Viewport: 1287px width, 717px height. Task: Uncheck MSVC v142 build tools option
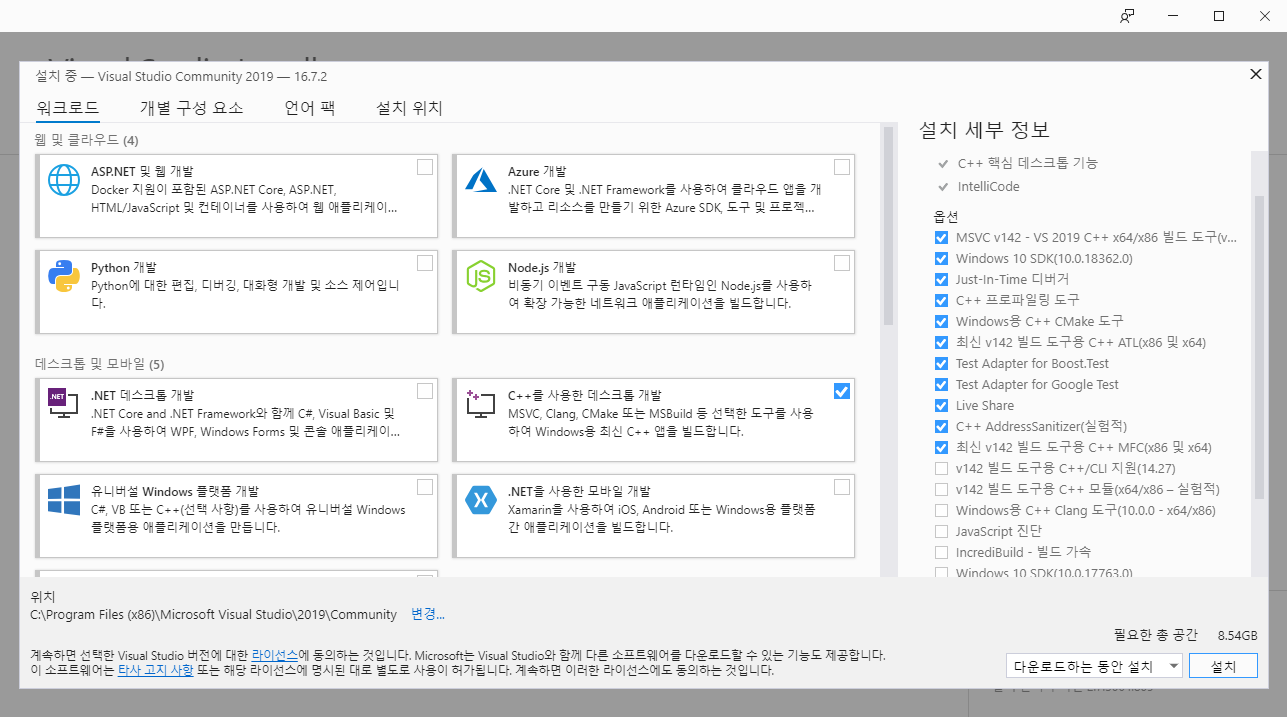point(941,238)
